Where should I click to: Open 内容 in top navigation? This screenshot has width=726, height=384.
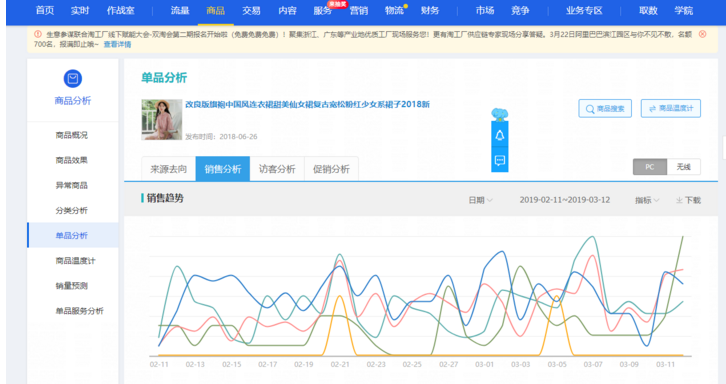[x=287, y=10]
